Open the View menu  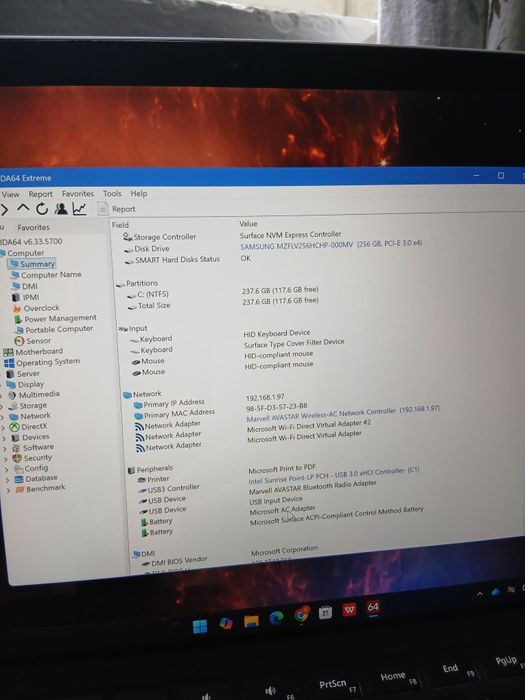[10, 194]
